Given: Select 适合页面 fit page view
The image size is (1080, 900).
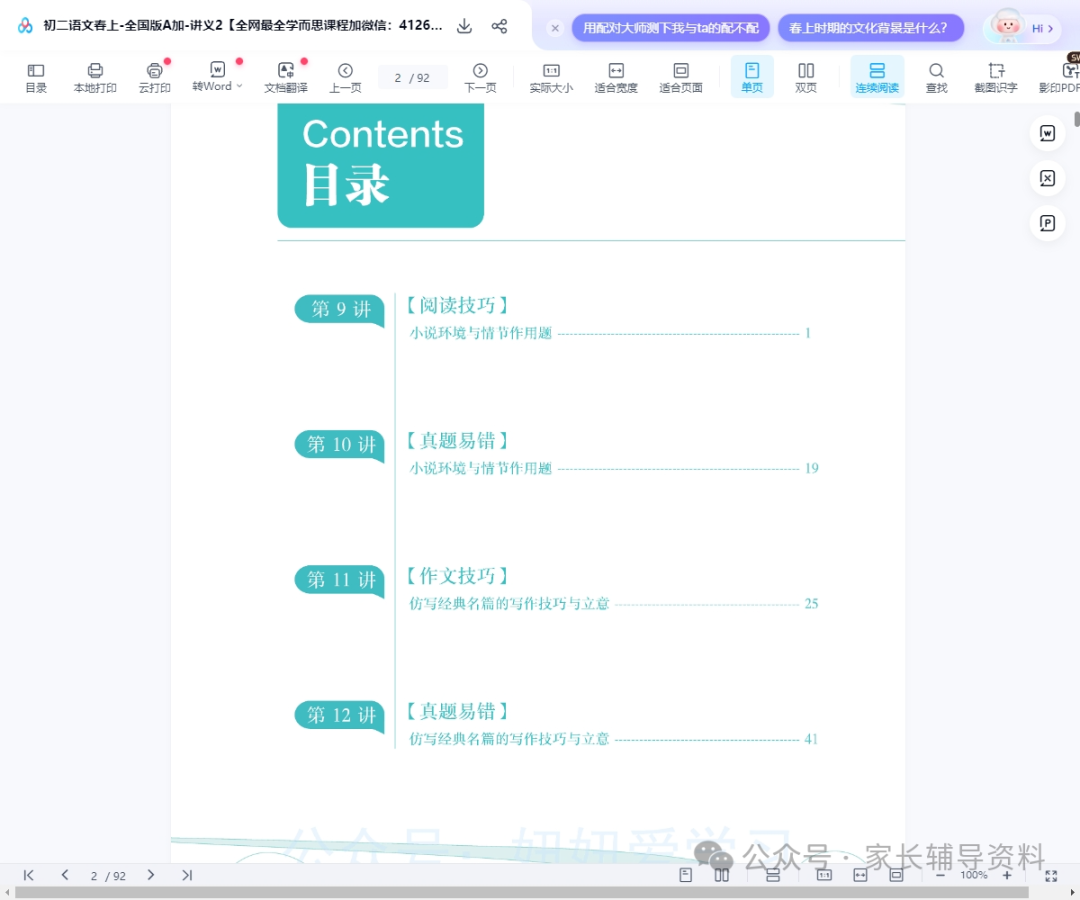Looking at the screenshot, I should tap(681, 78).
